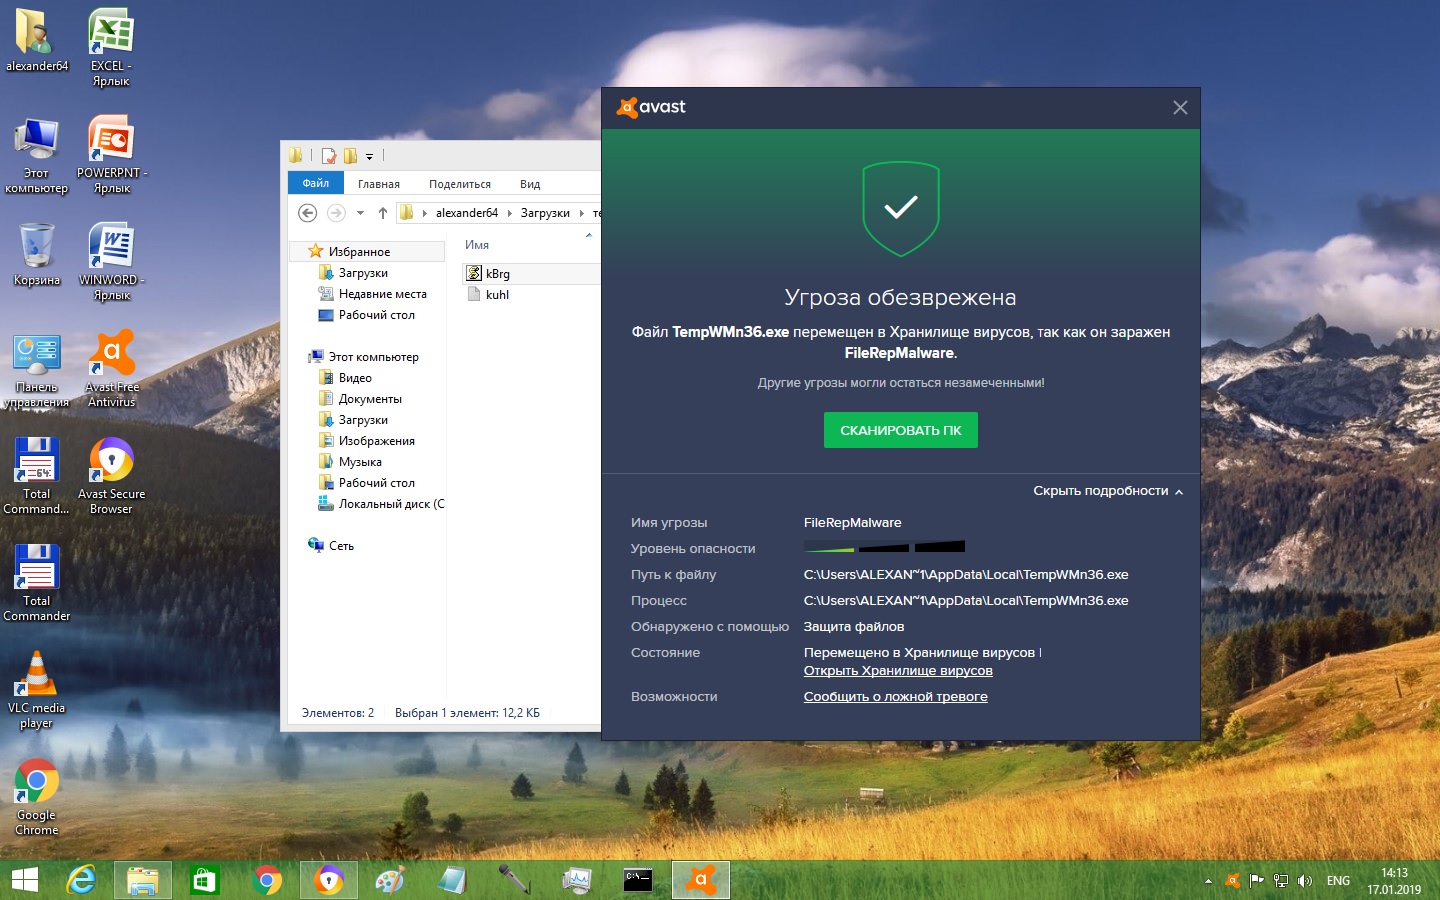The width and height of the screenshot is (1440, 900).
Task: Launch Google Chrome from the desktop
Action: [x=37, y=796]
